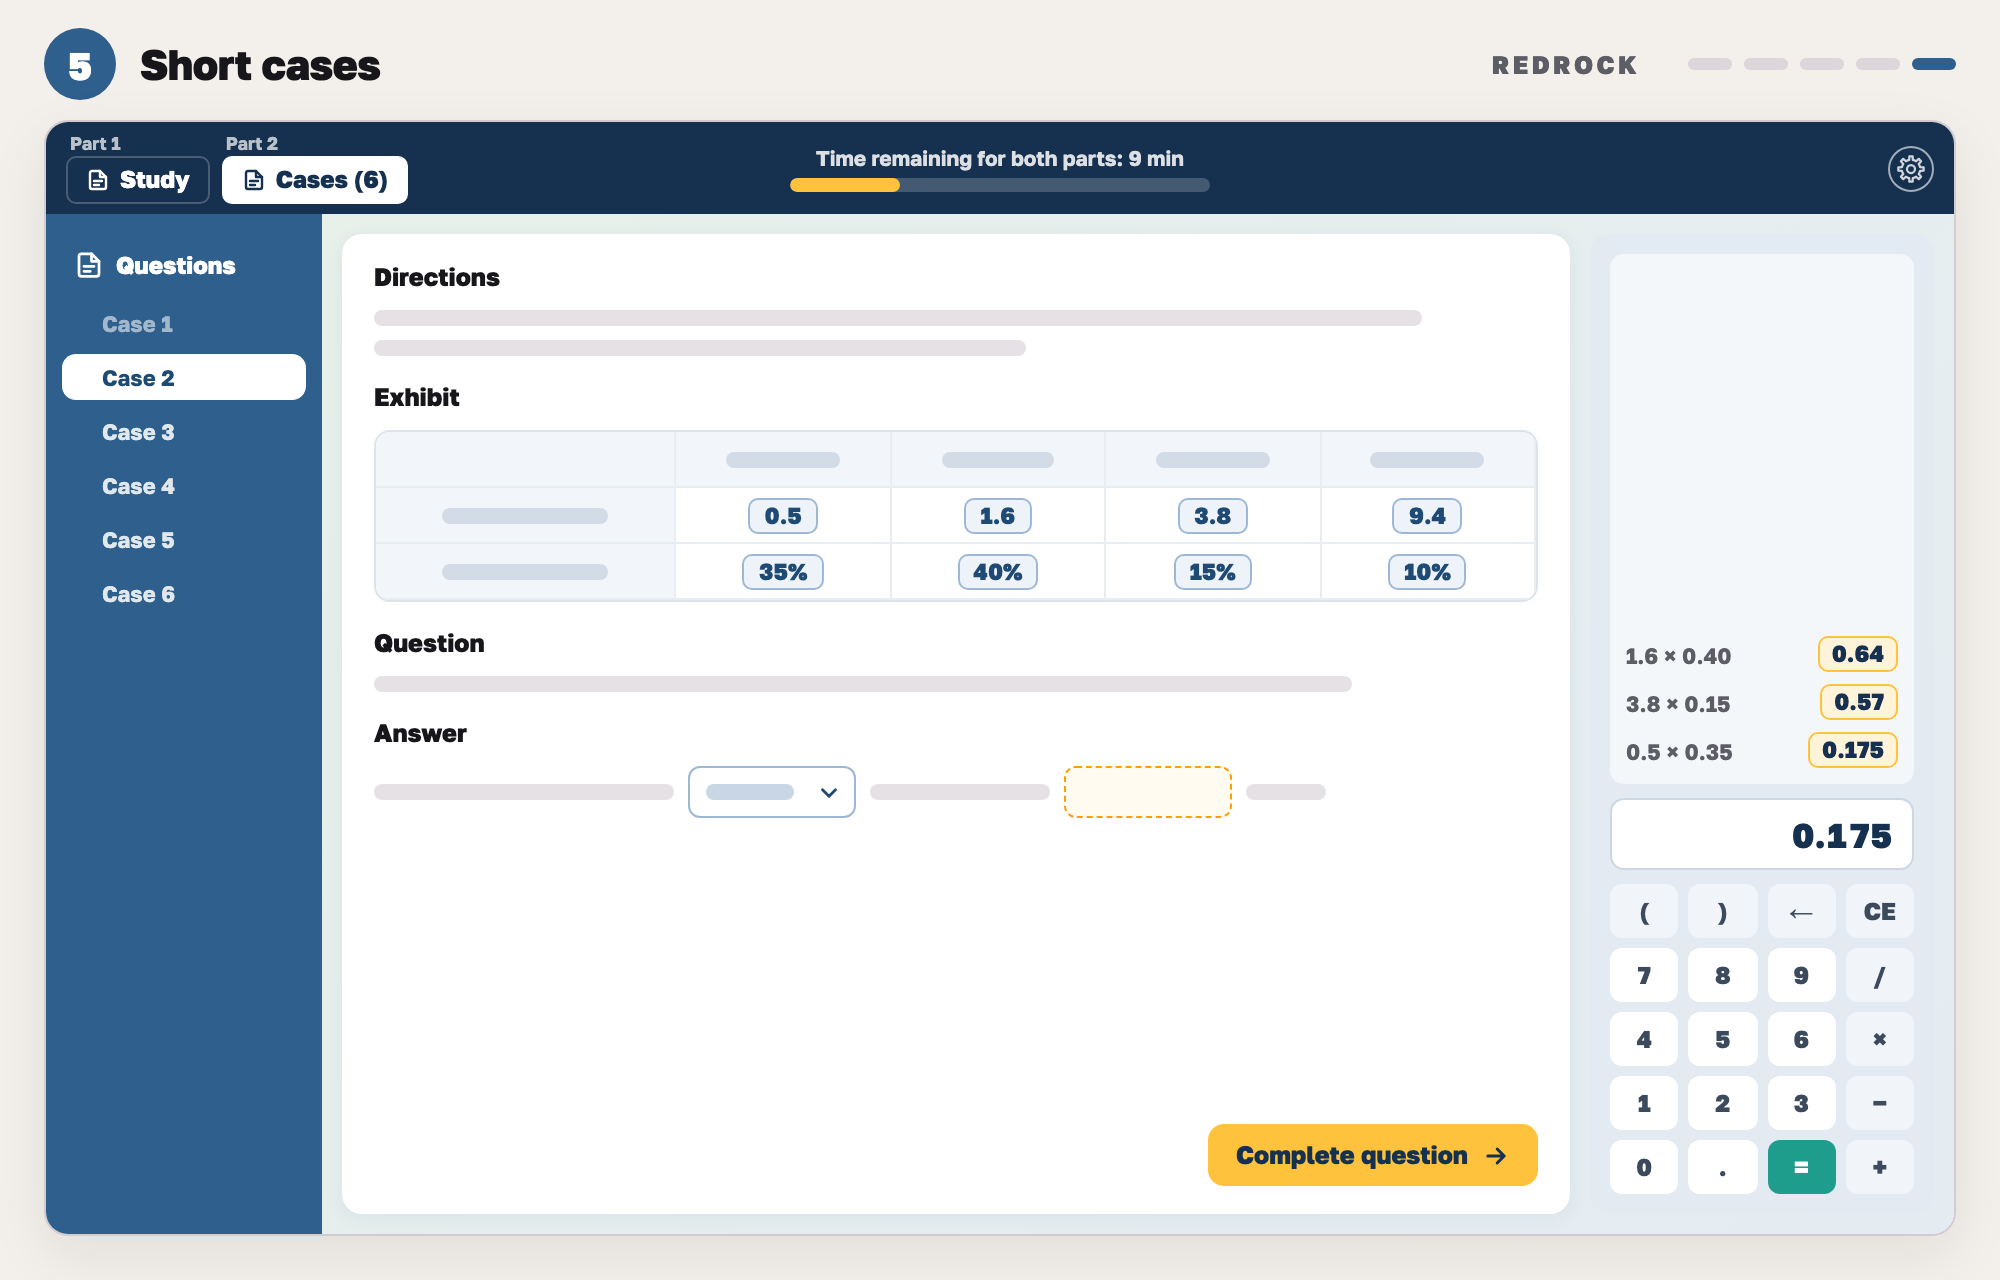Screen dimensions: 2000x1280
Task: Click the plus key on calculator
Action: pyautogui.click(x=1879, y=1167)
